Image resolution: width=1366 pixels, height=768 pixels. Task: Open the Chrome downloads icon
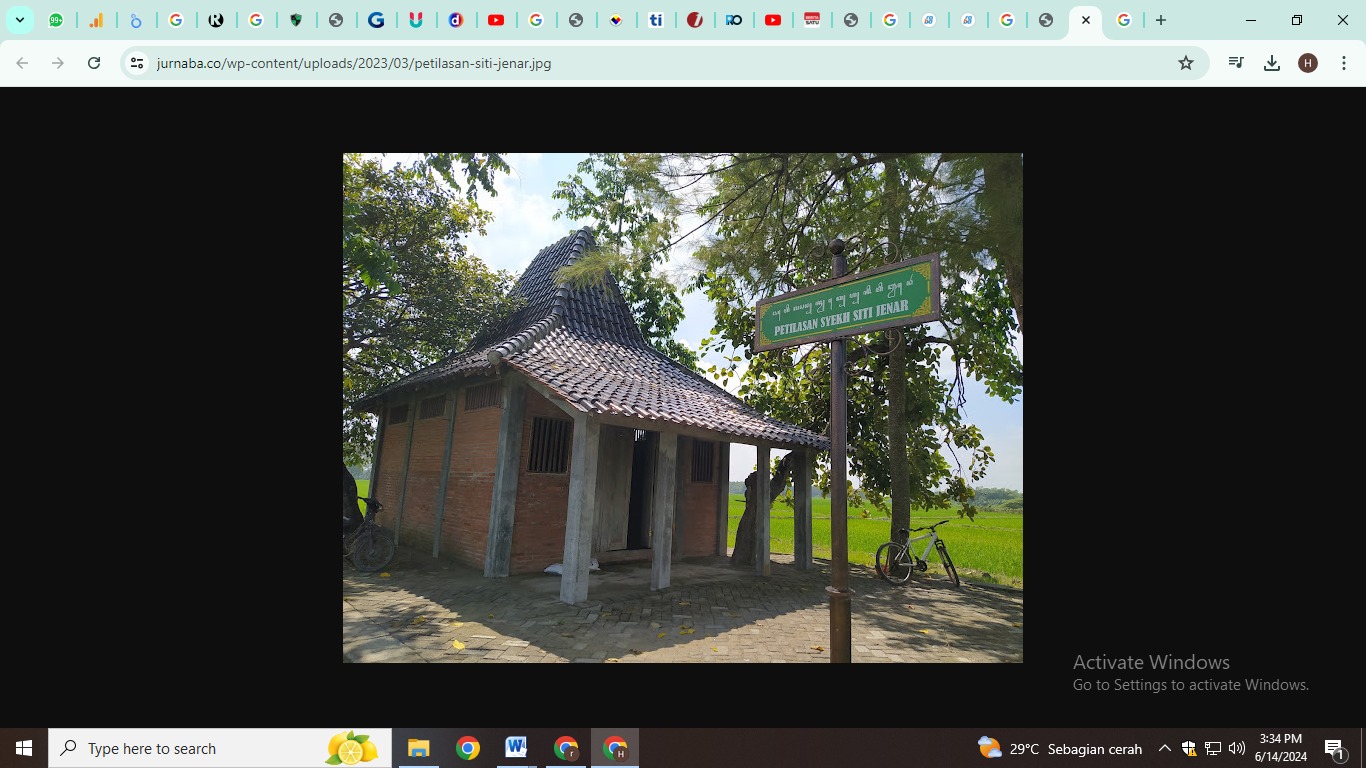tap(1272, 63)
